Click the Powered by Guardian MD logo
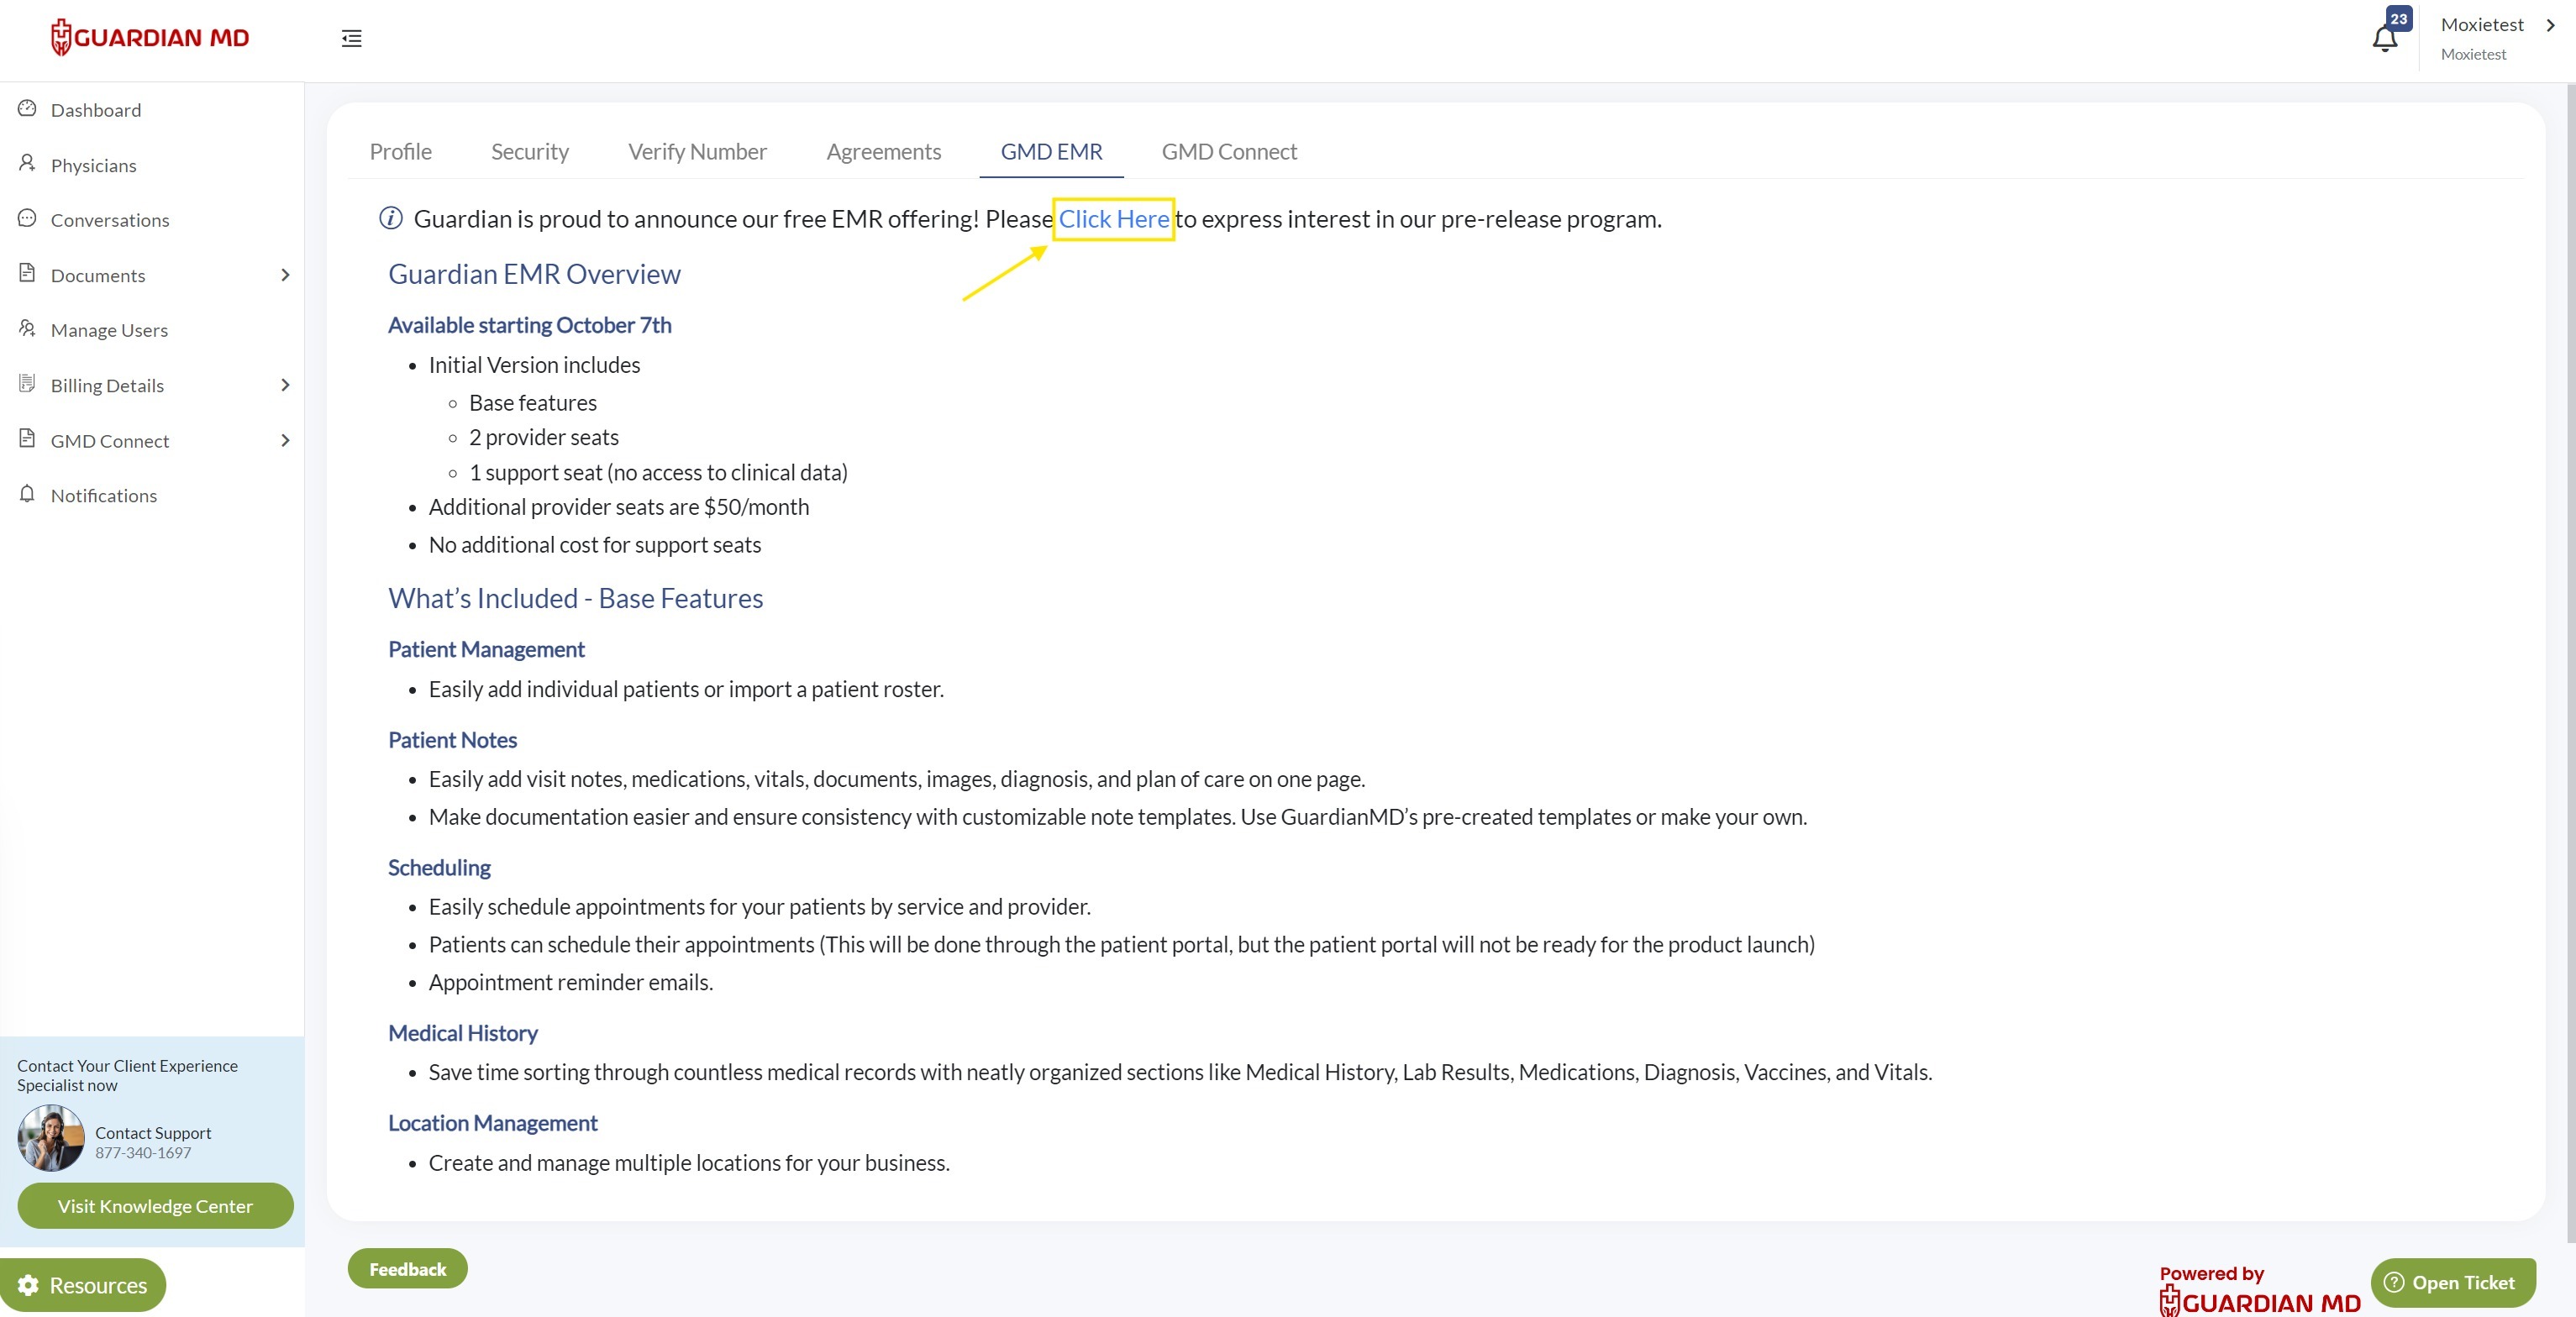The image size is (2576, 1317). (x=2259, y=1290)
